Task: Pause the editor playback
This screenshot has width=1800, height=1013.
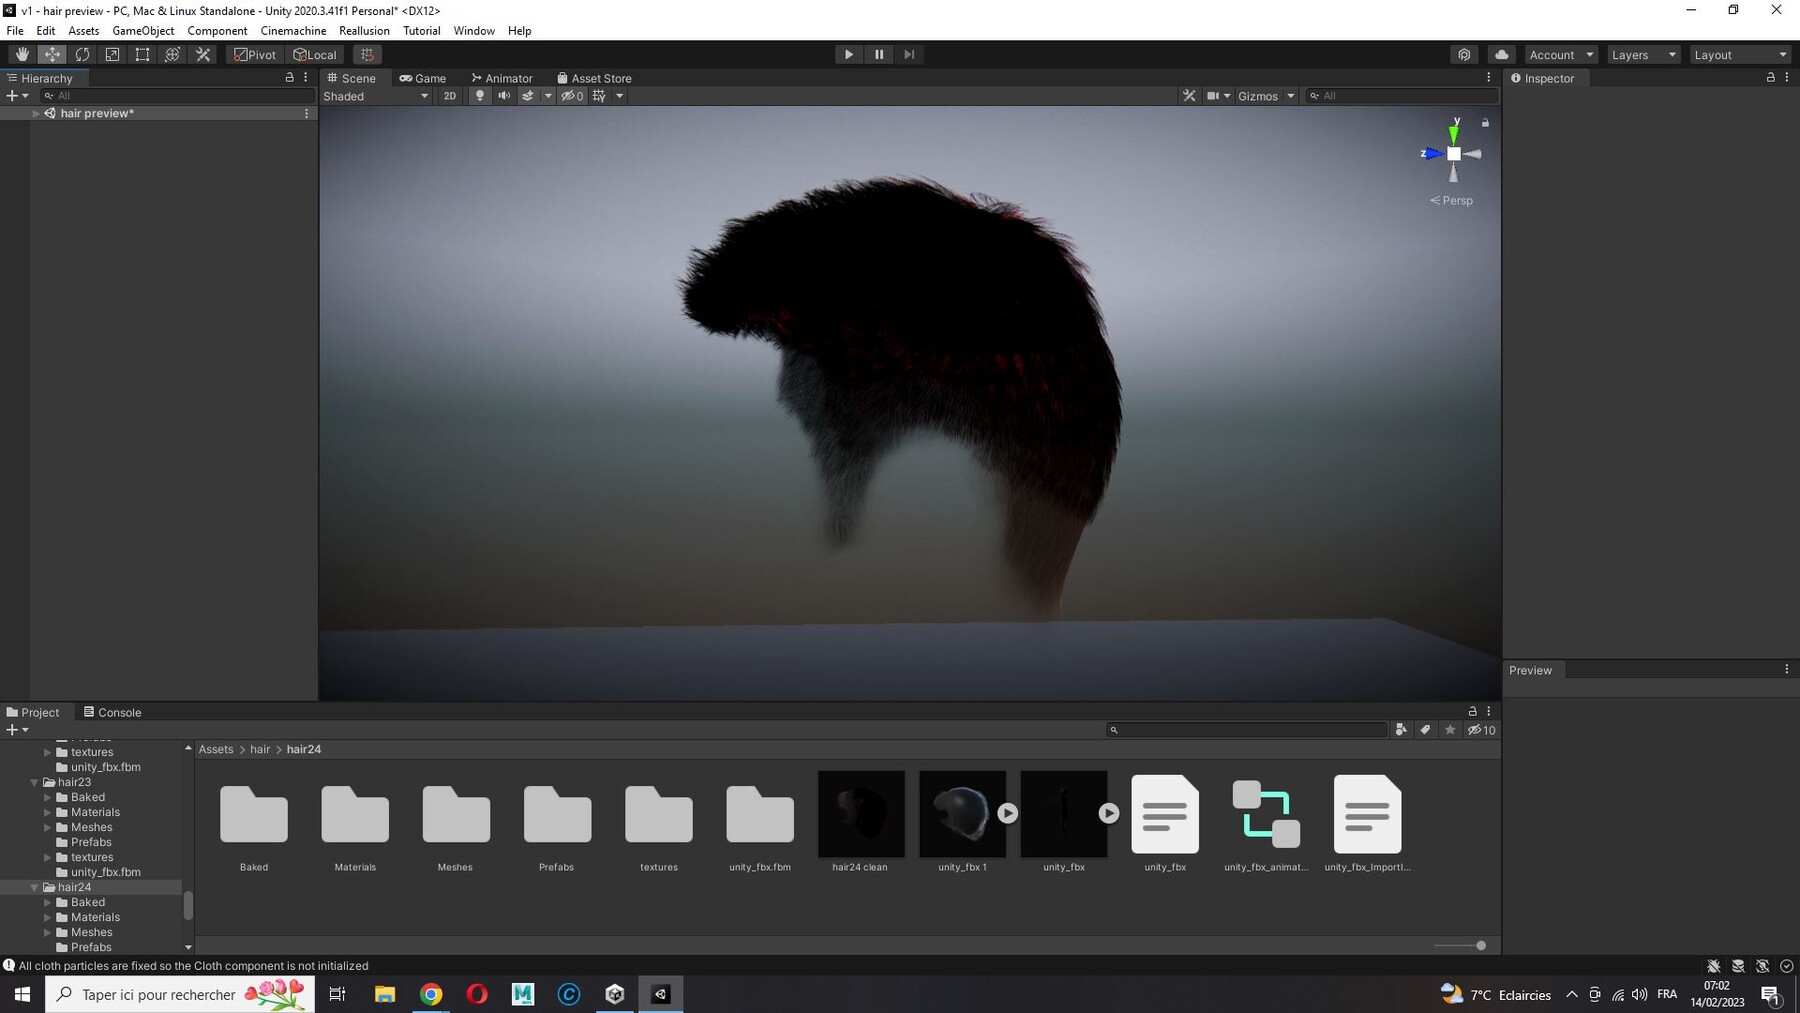Action: (879, 55)
